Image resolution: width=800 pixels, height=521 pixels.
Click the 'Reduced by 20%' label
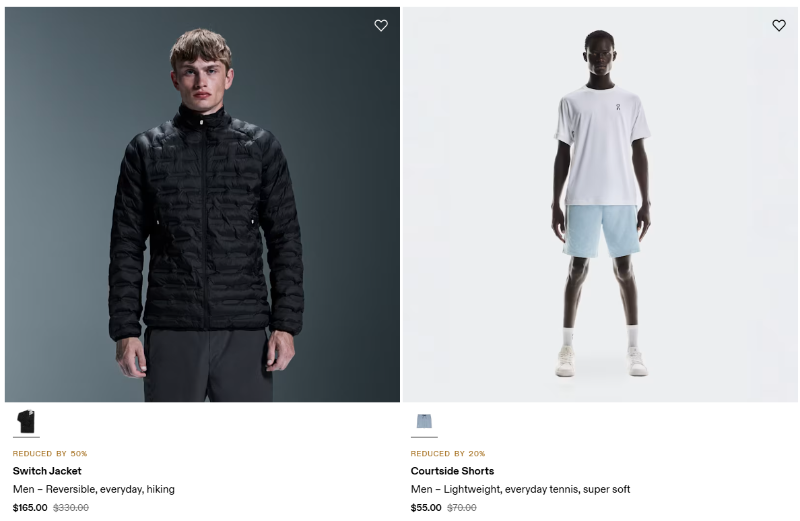tap(448, 453)
